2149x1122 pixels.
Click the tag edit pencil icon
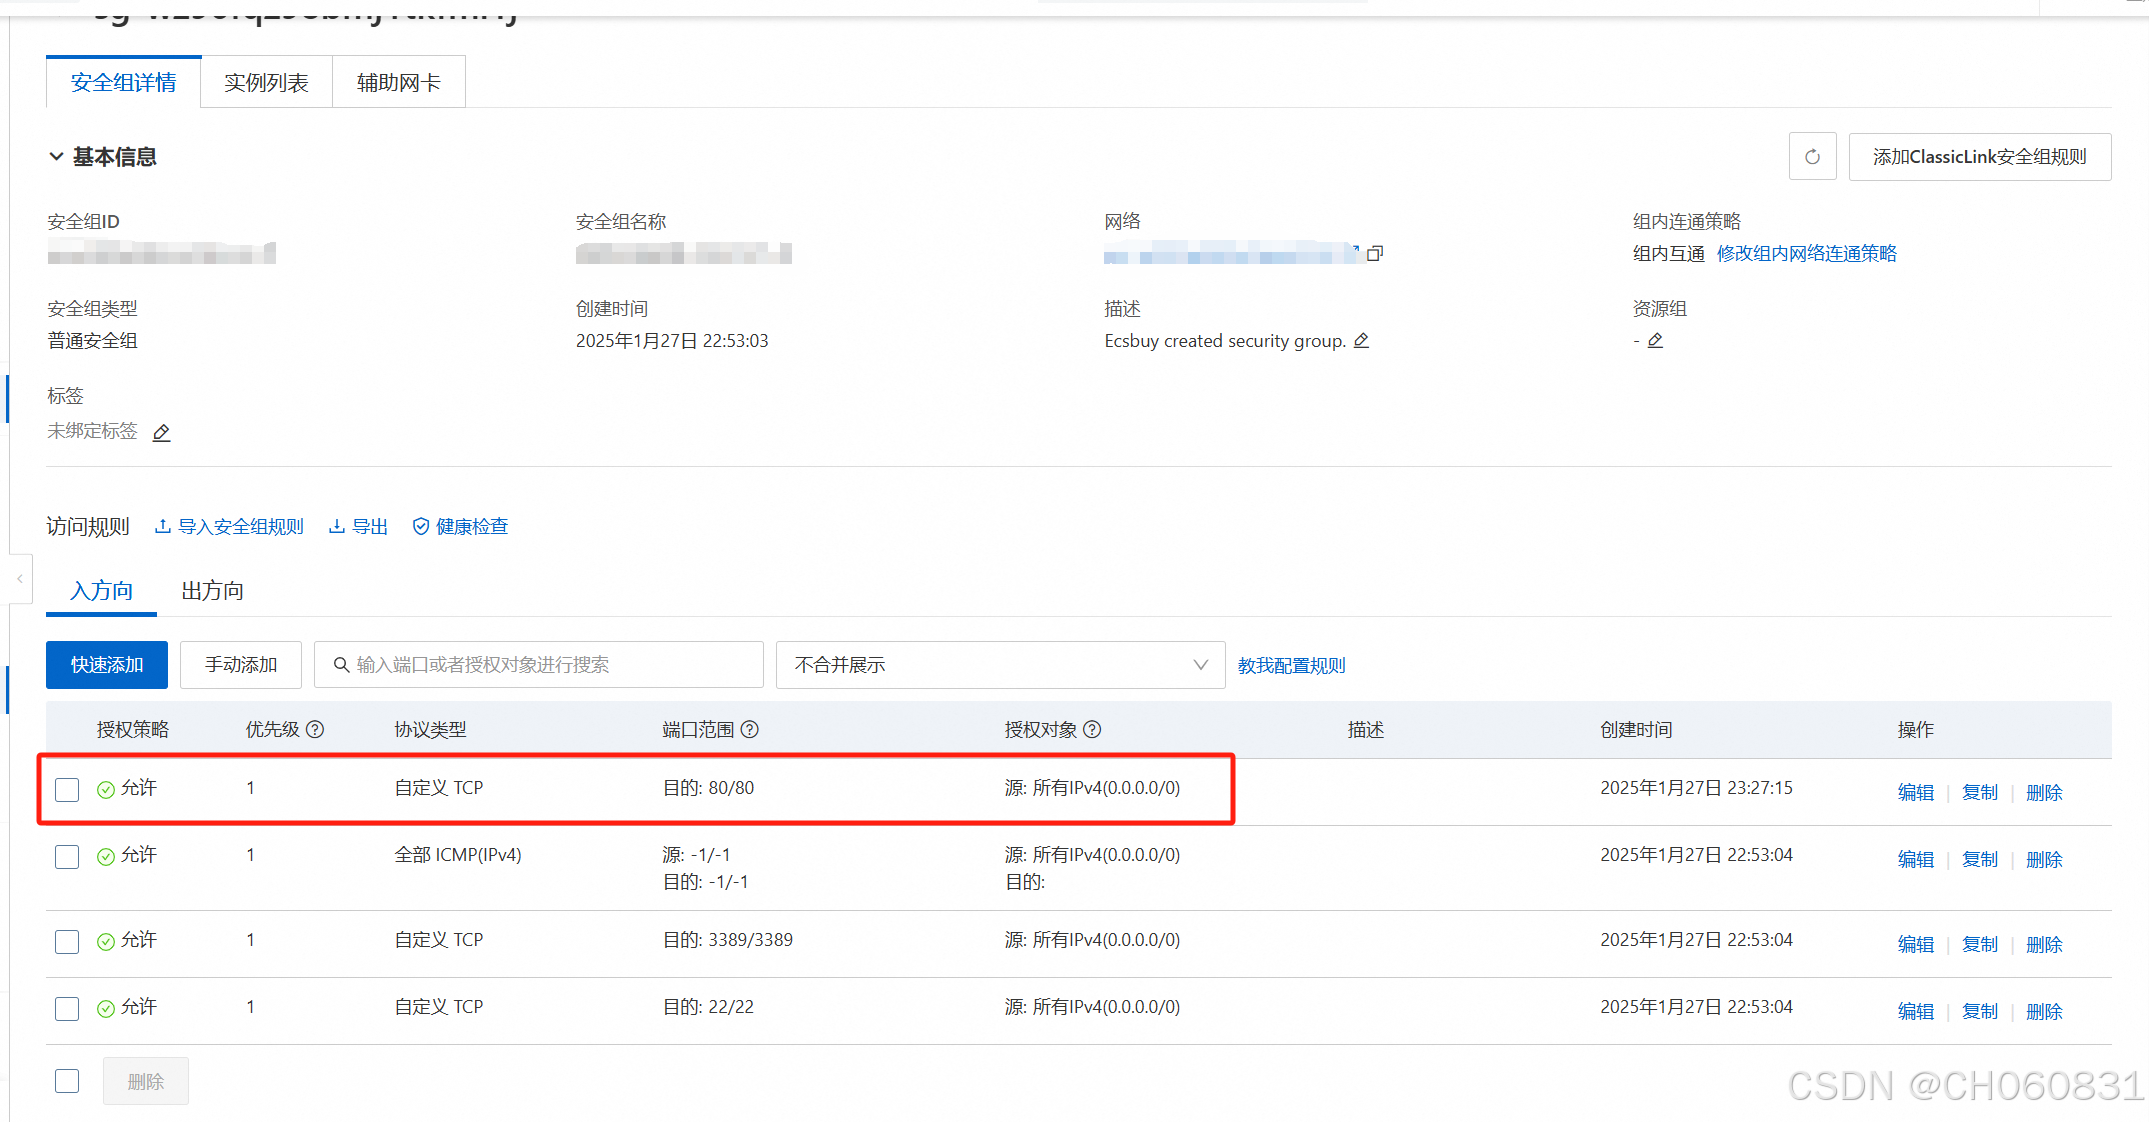coord(161,433)
